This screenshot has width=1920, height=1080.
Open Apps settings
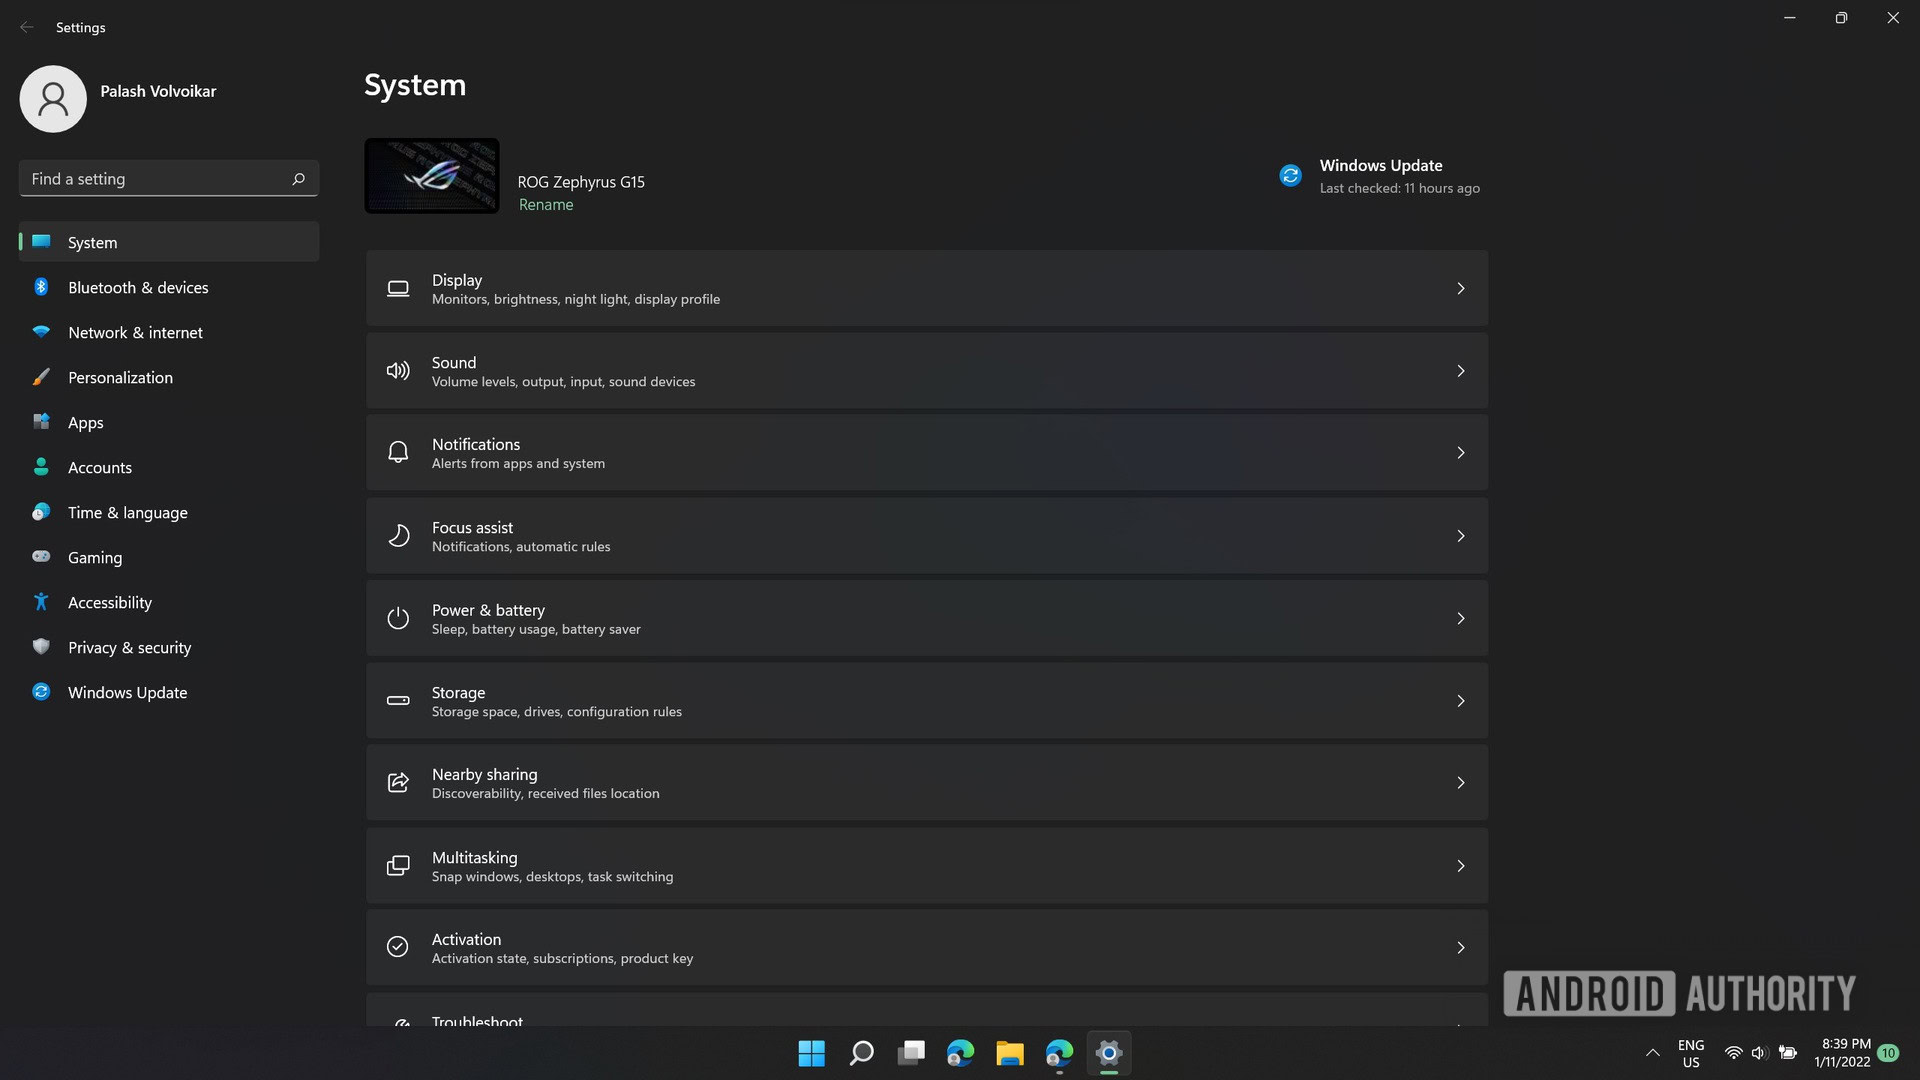(169, 422)
